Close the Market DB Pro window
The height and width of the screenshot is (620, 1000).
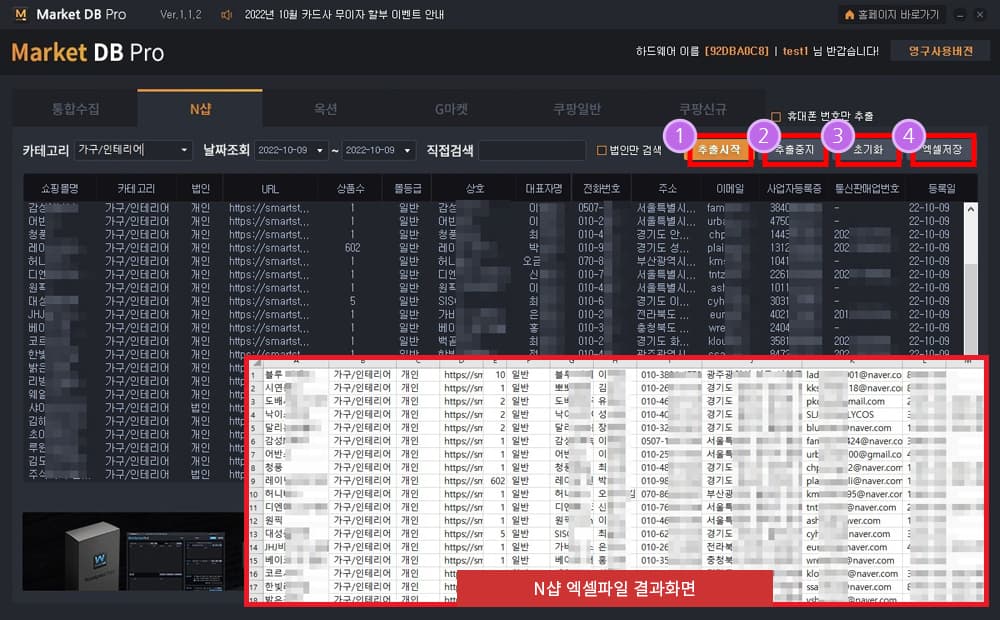[980, 15]
